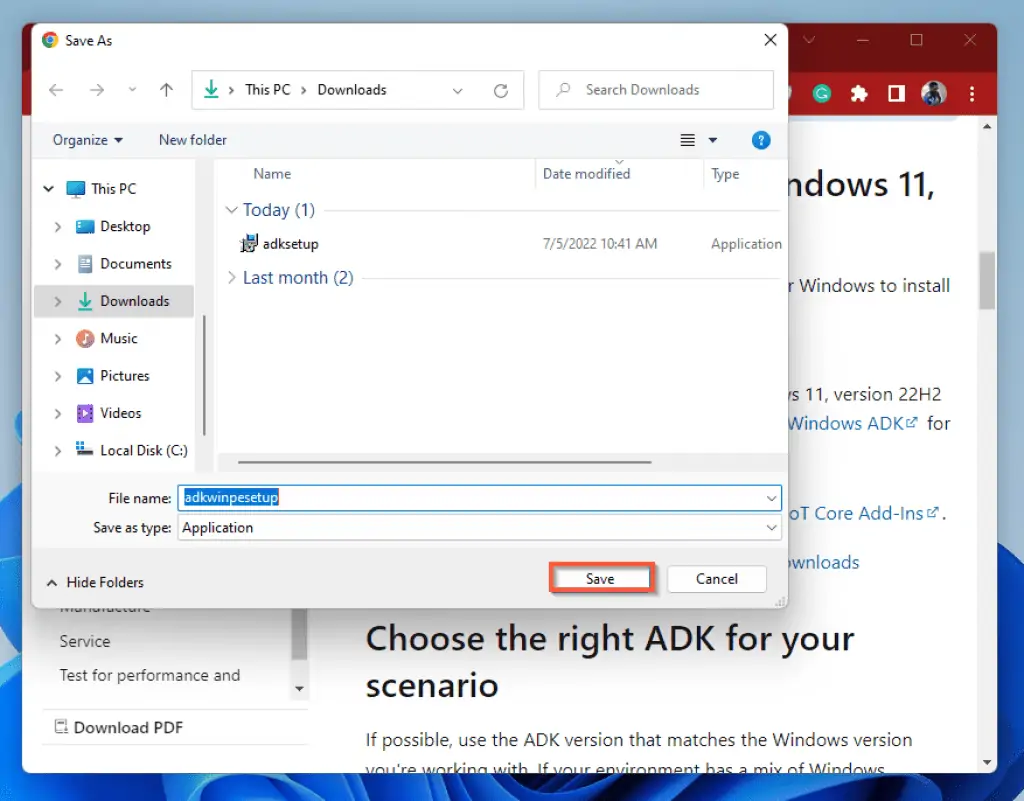Toggle Hide Folders in the dialog

[x=95, y=582]
